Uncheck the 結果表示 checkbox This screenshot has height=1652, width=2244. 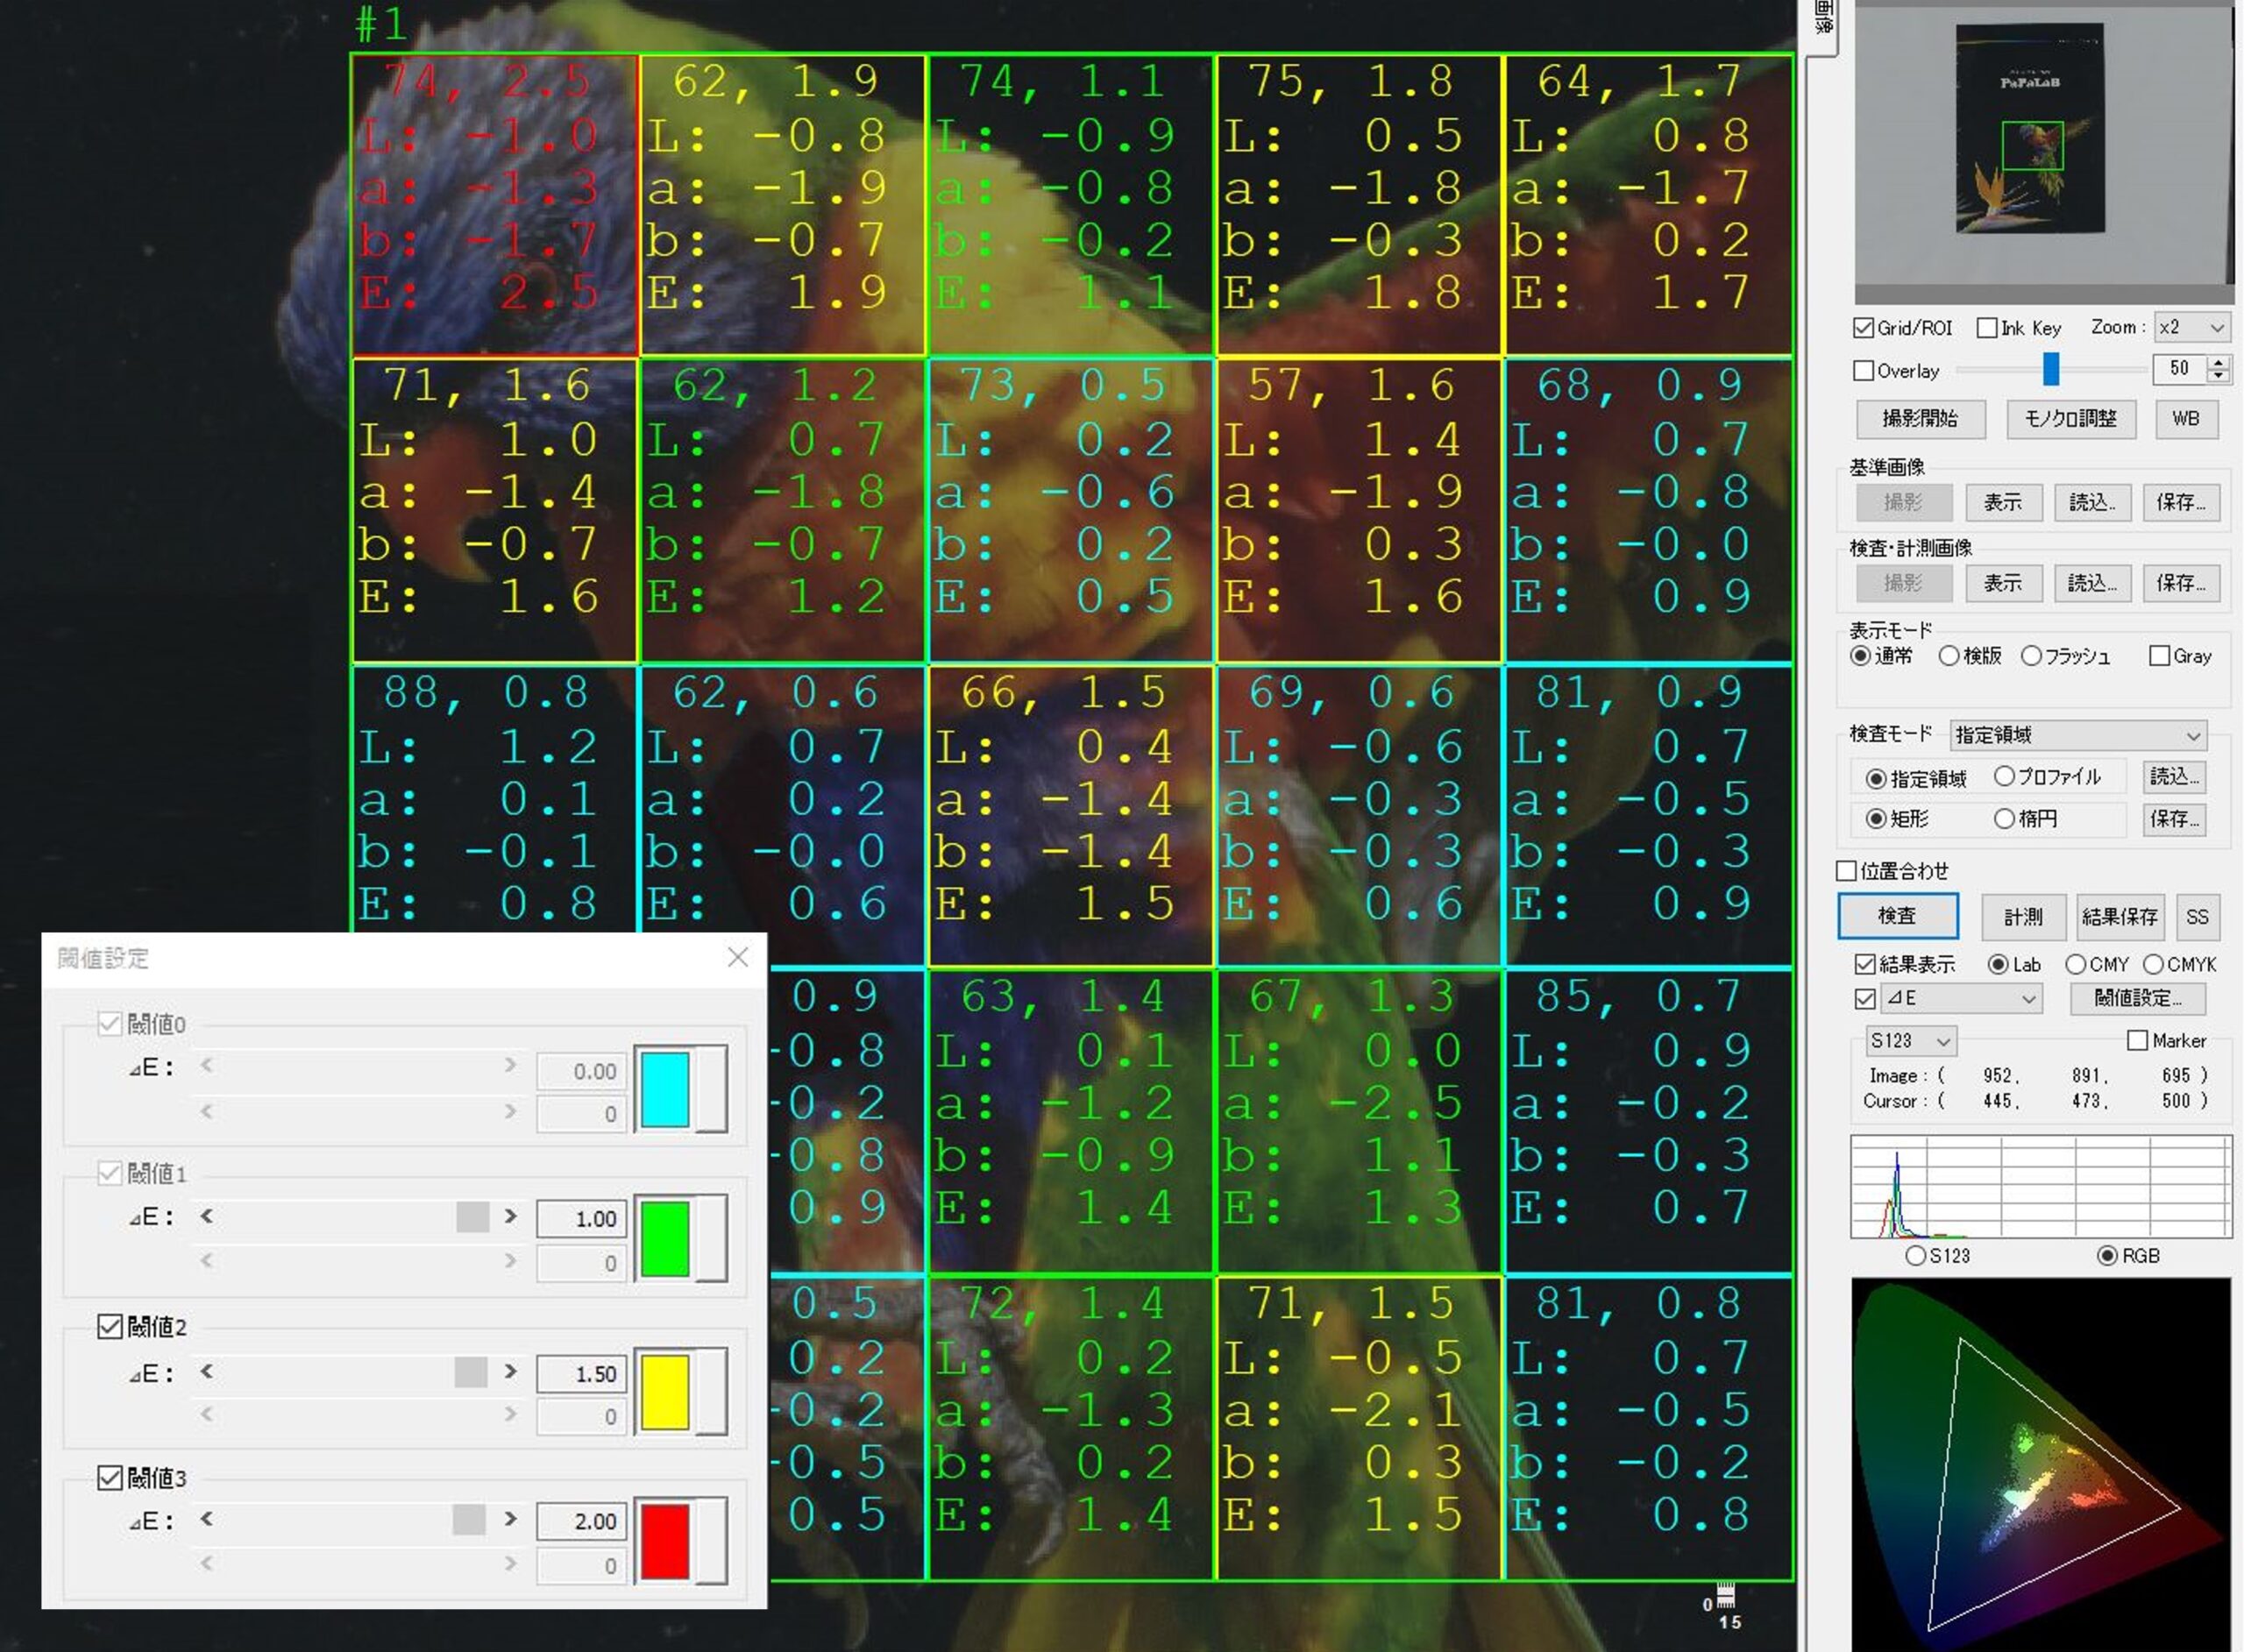[x=1865, y=964]
